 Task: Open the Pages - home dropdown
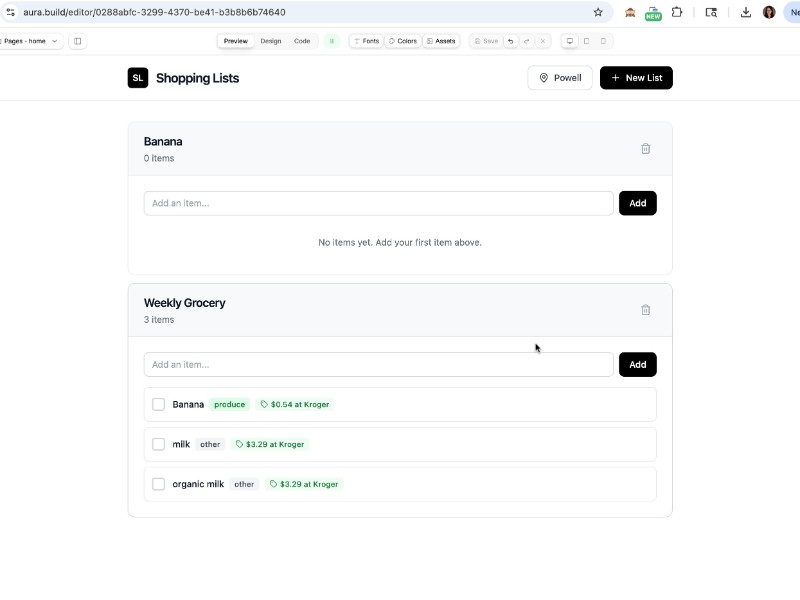pos(31,41)
